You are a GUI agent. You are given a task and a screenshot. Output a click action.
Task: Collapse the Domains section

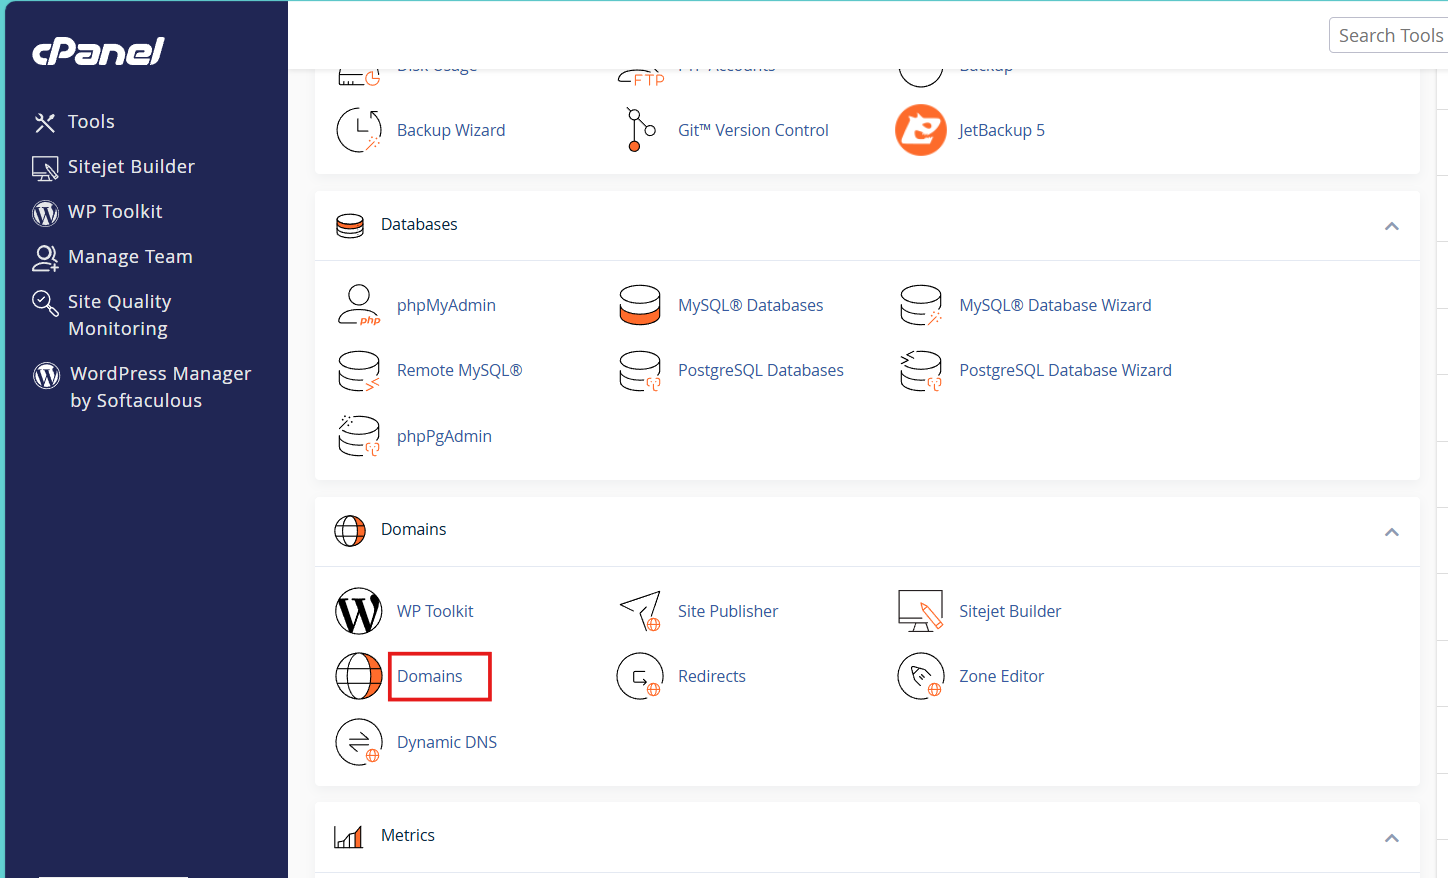[1391, 532]
